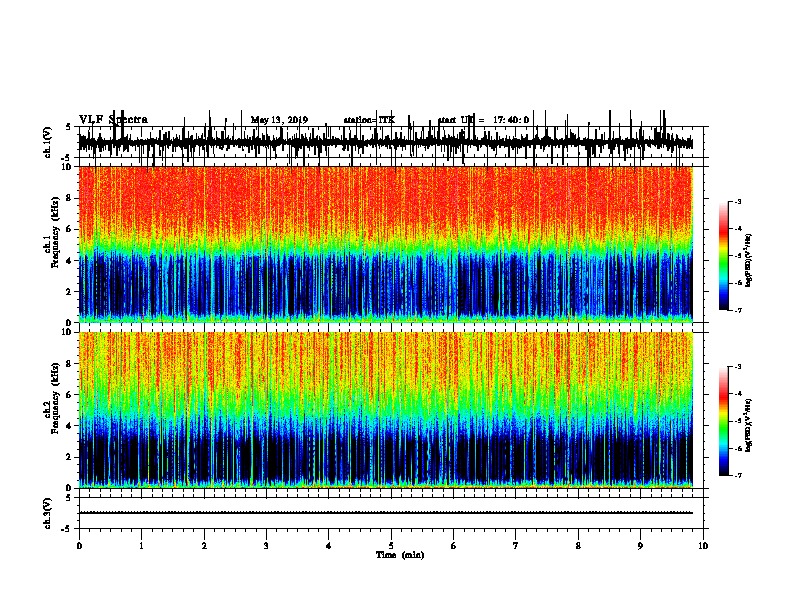Click the ch.3 flat waveform trace
The width and height of the screenshot is (792, 612).
coord(385,513)
